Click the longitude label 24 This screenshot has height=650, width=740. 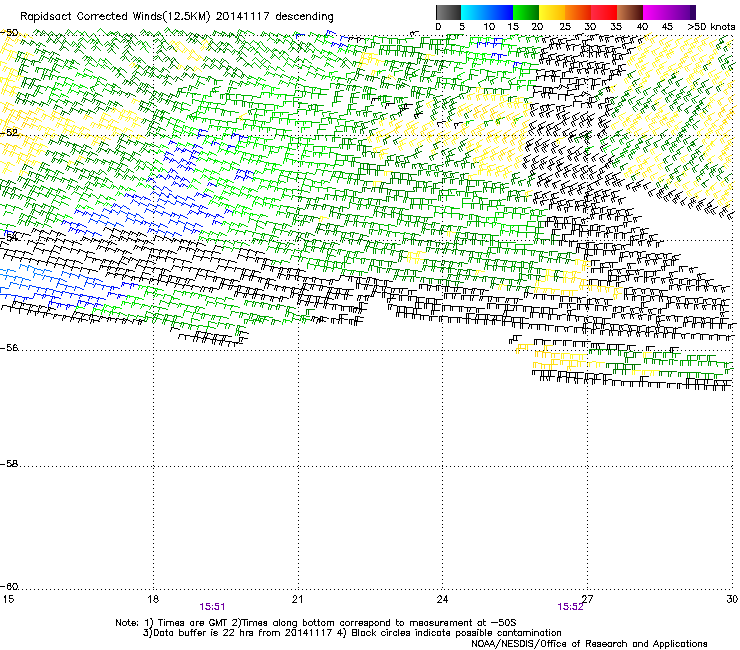[442, 599]
